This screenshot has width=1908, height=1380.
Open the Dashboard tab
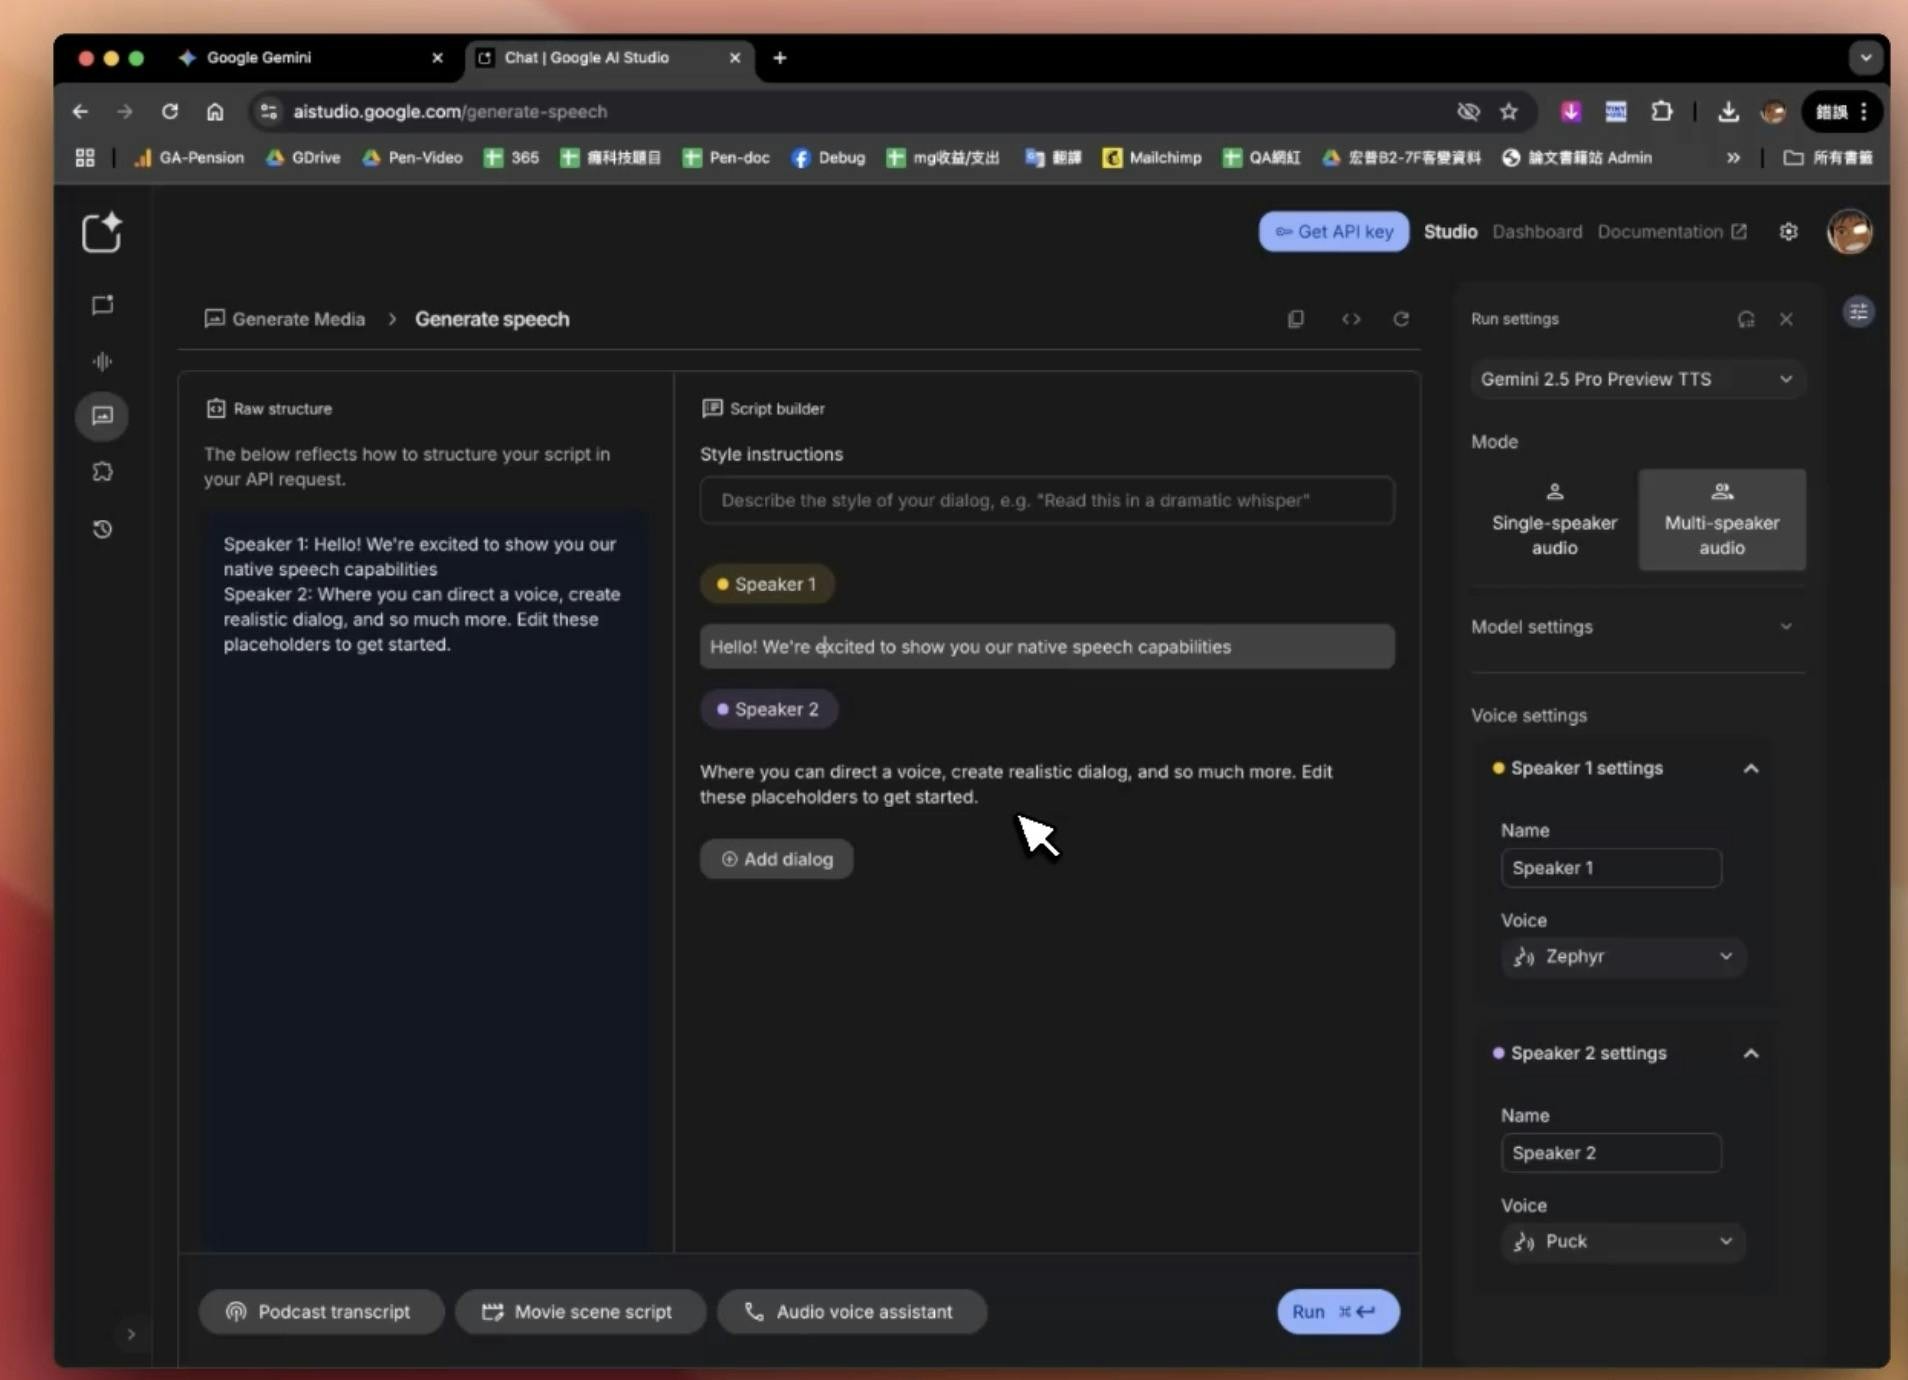click(1537, 232)
